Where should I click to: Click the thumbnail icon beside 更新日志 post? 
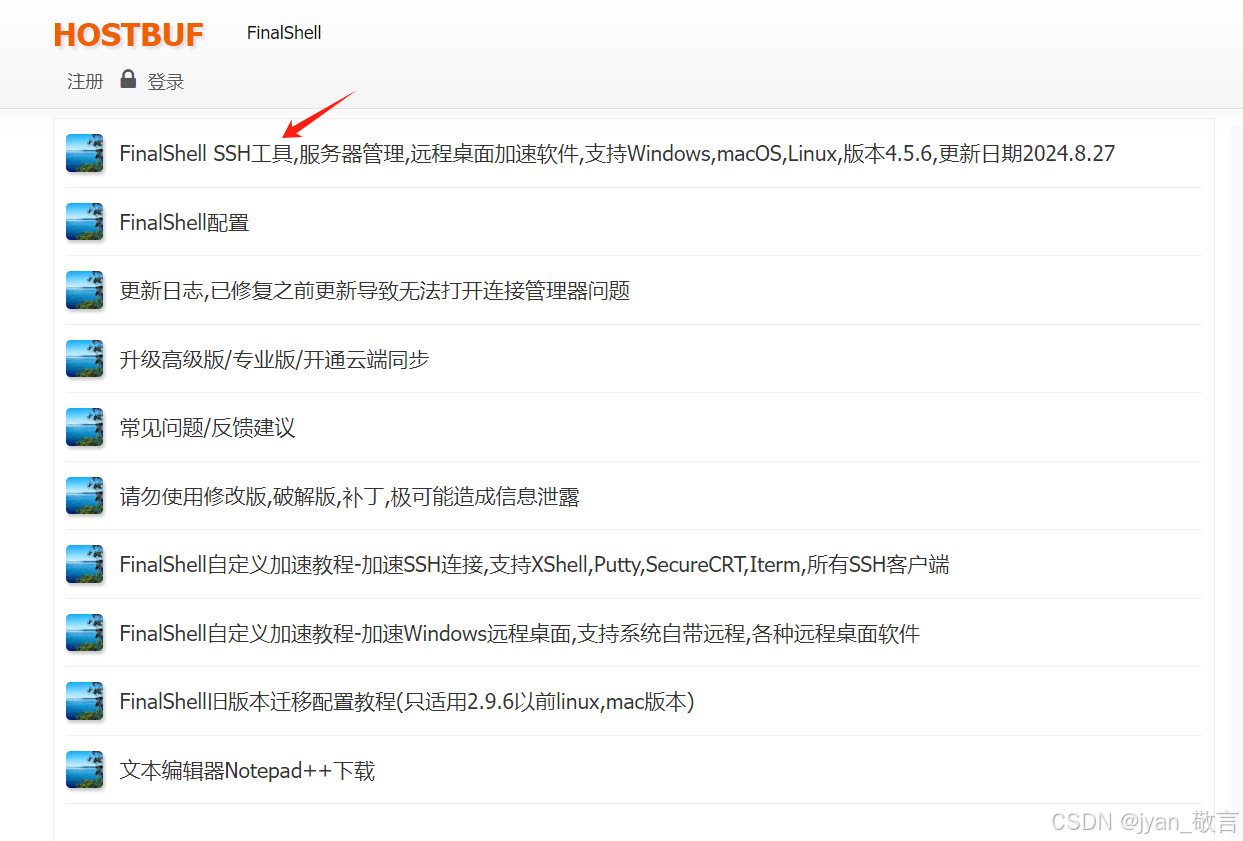pyautogui.click(x=85, y=290)
